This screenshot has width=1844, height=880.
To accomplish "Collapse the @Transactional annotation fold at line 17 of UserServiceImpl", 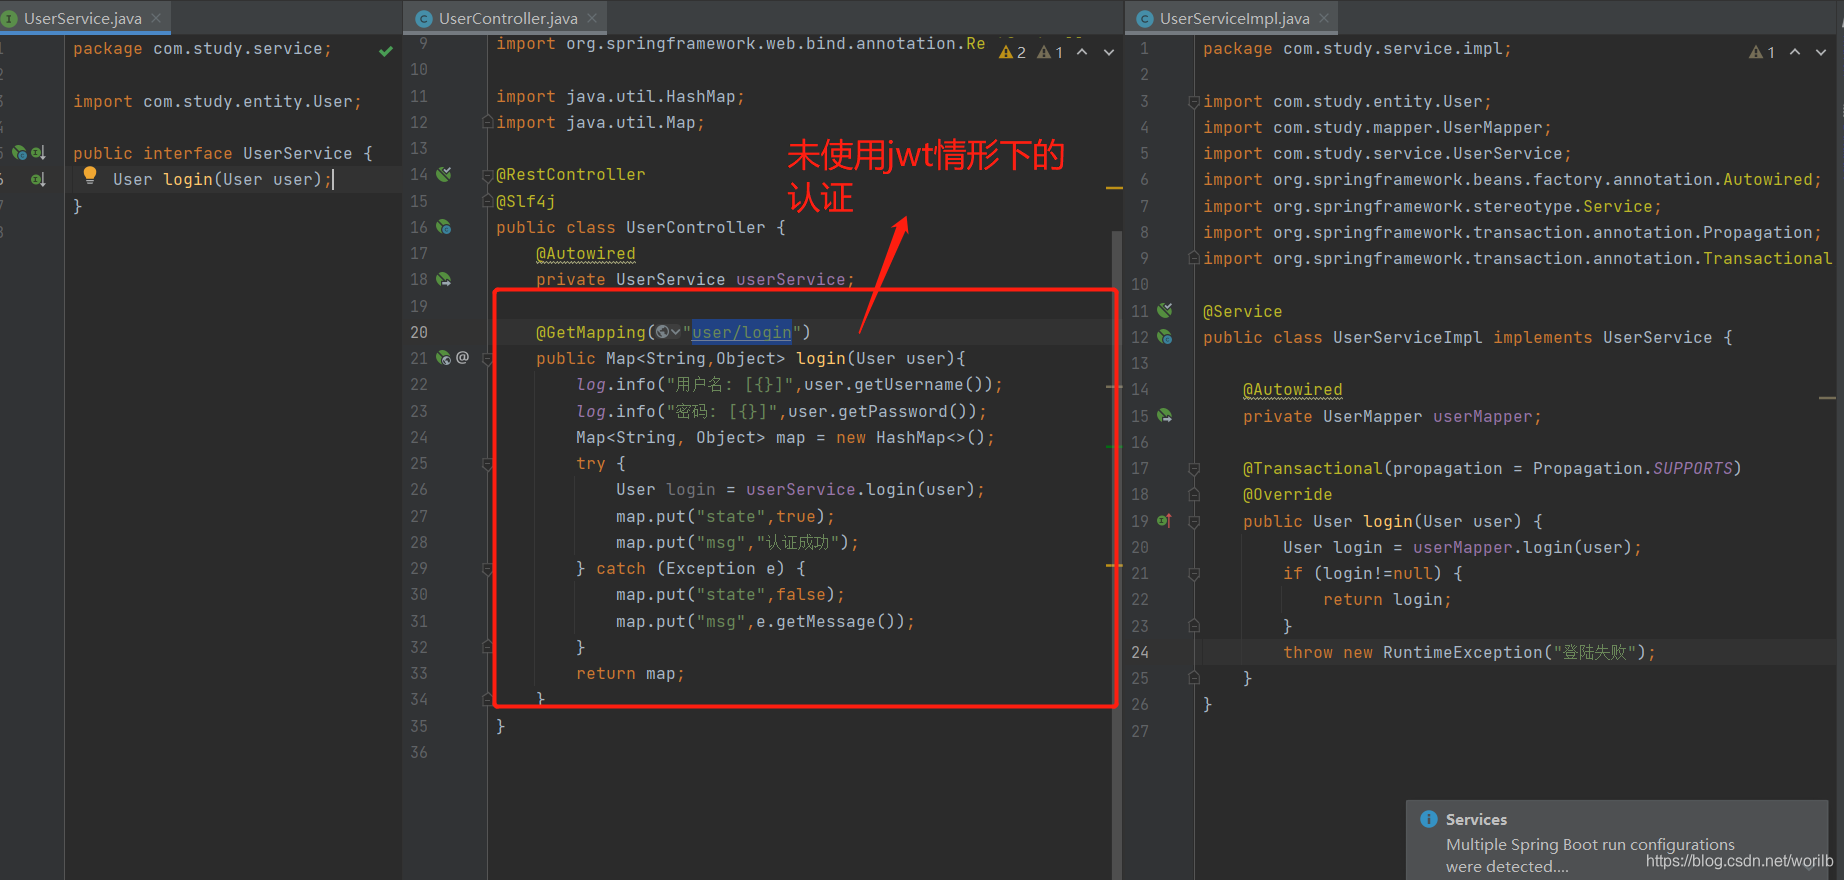I will (x=1194, y=468).
